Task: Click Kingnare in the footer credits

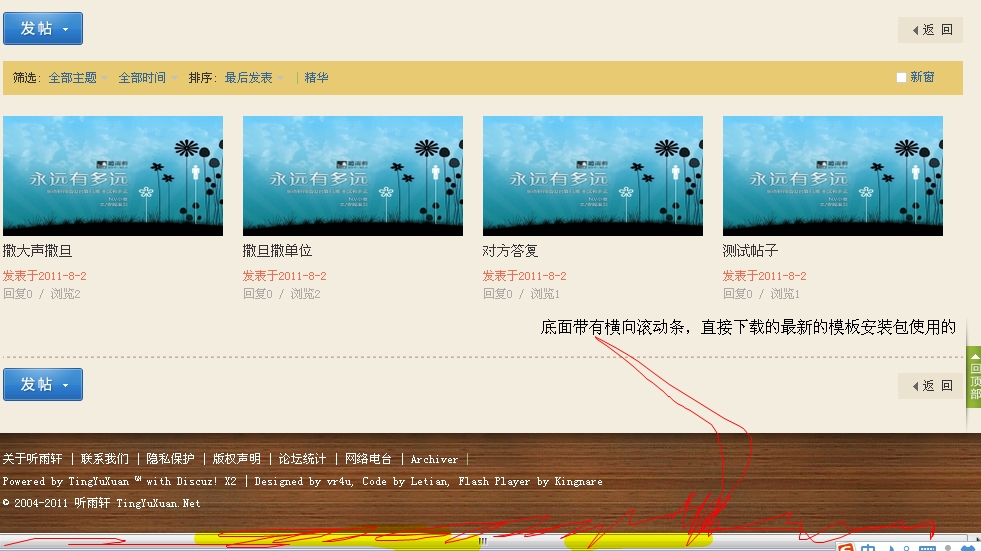Action: [x=579, y=482]
